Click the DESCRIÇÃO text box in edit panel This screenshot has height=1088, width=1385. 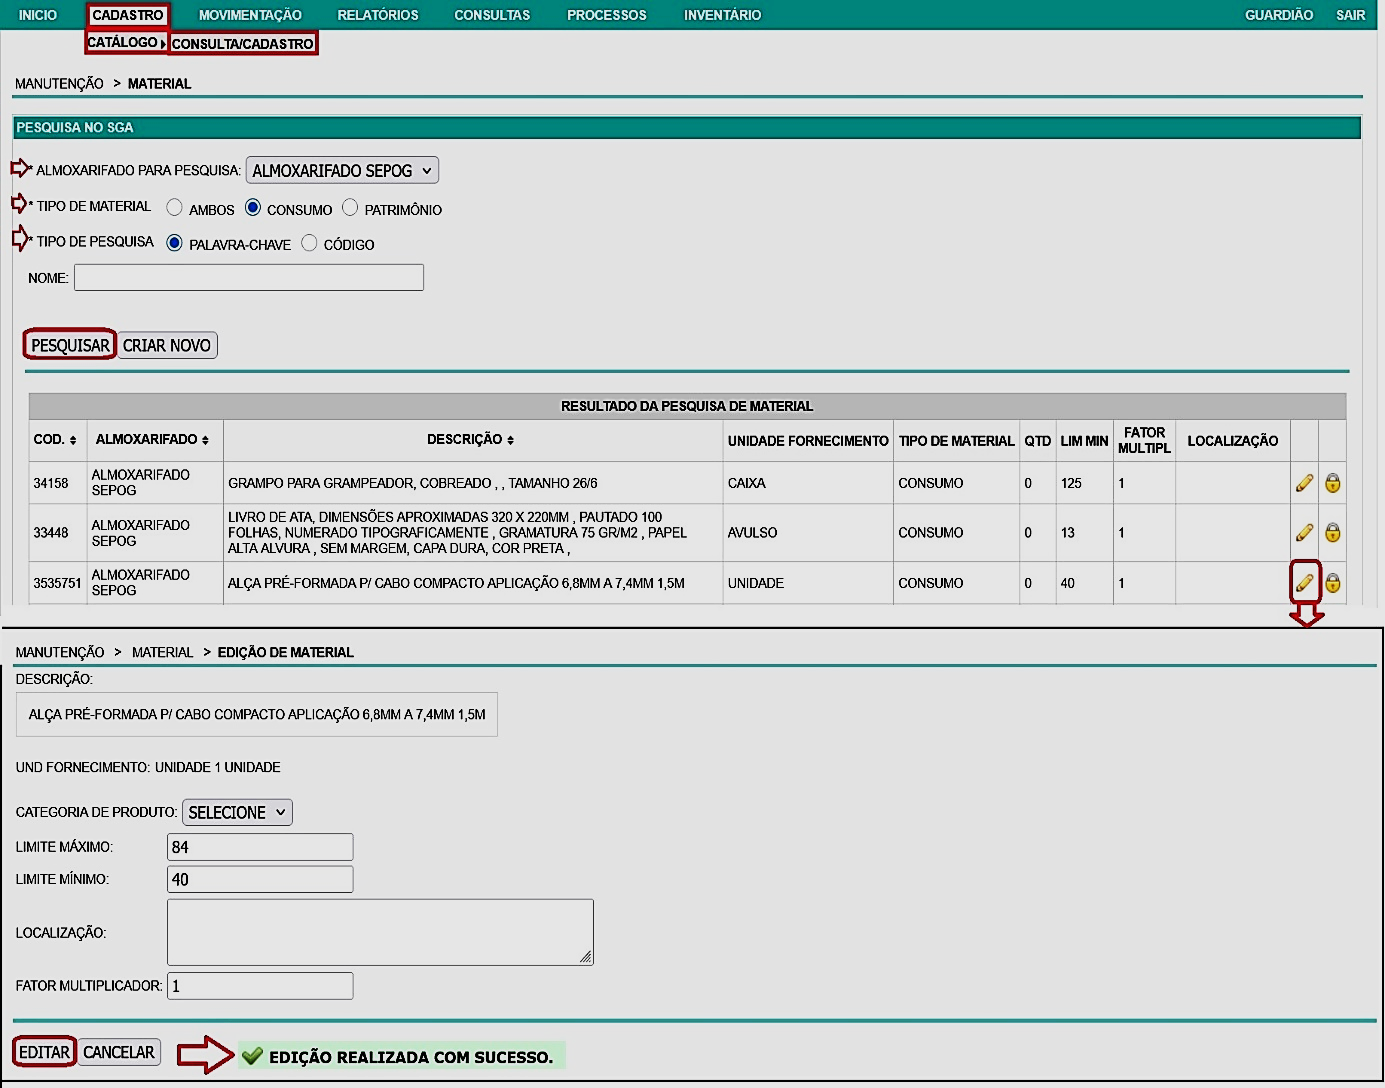pos(257,714)
